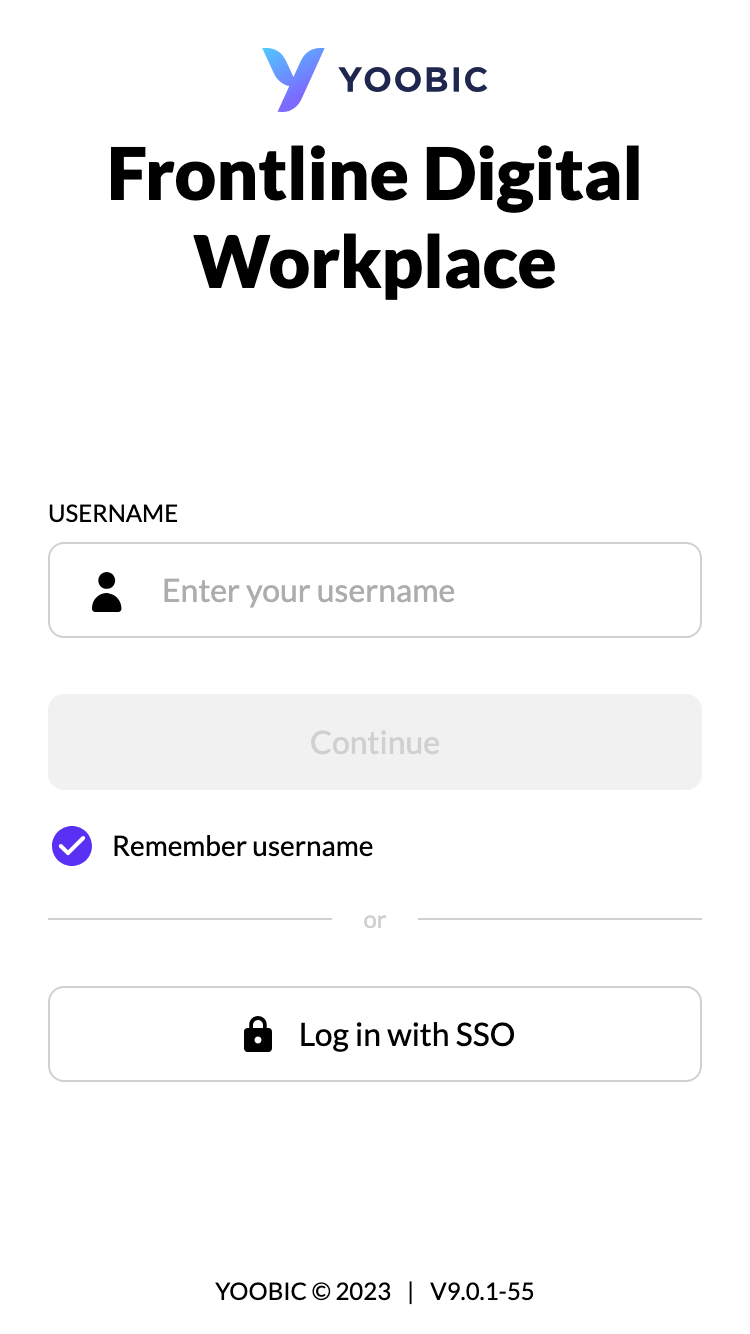Click the "or" separator text
750x1334 pixels.
pyautogui.click(x=375, y=920)
